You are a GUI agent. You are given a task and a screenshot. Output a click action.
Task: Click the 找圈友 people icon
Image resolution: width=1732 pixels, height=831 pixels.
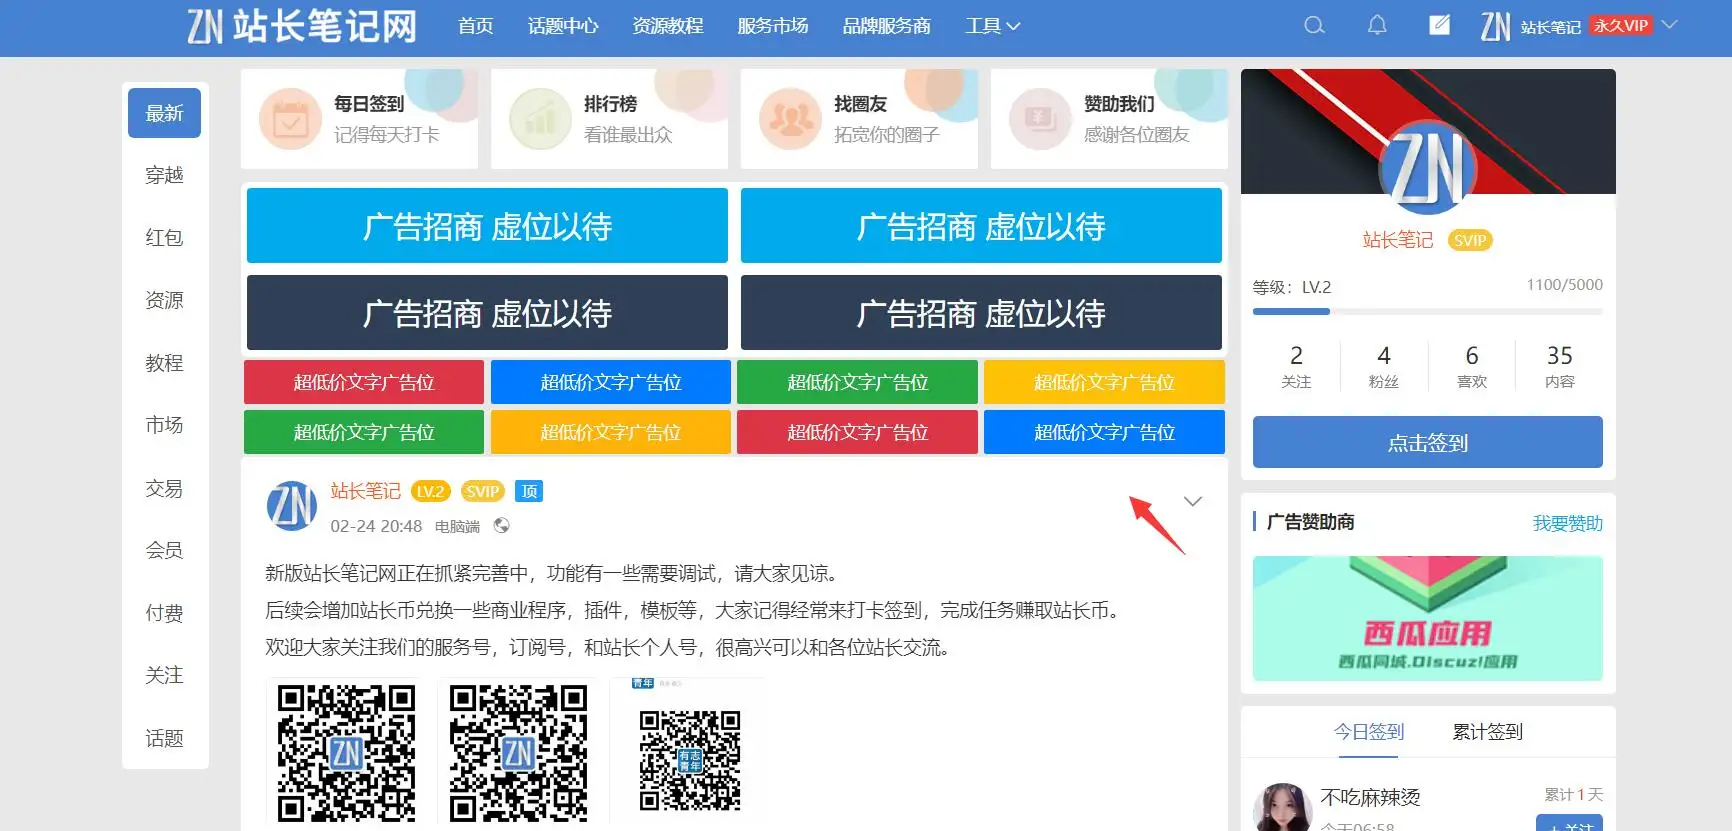[790, 119]
